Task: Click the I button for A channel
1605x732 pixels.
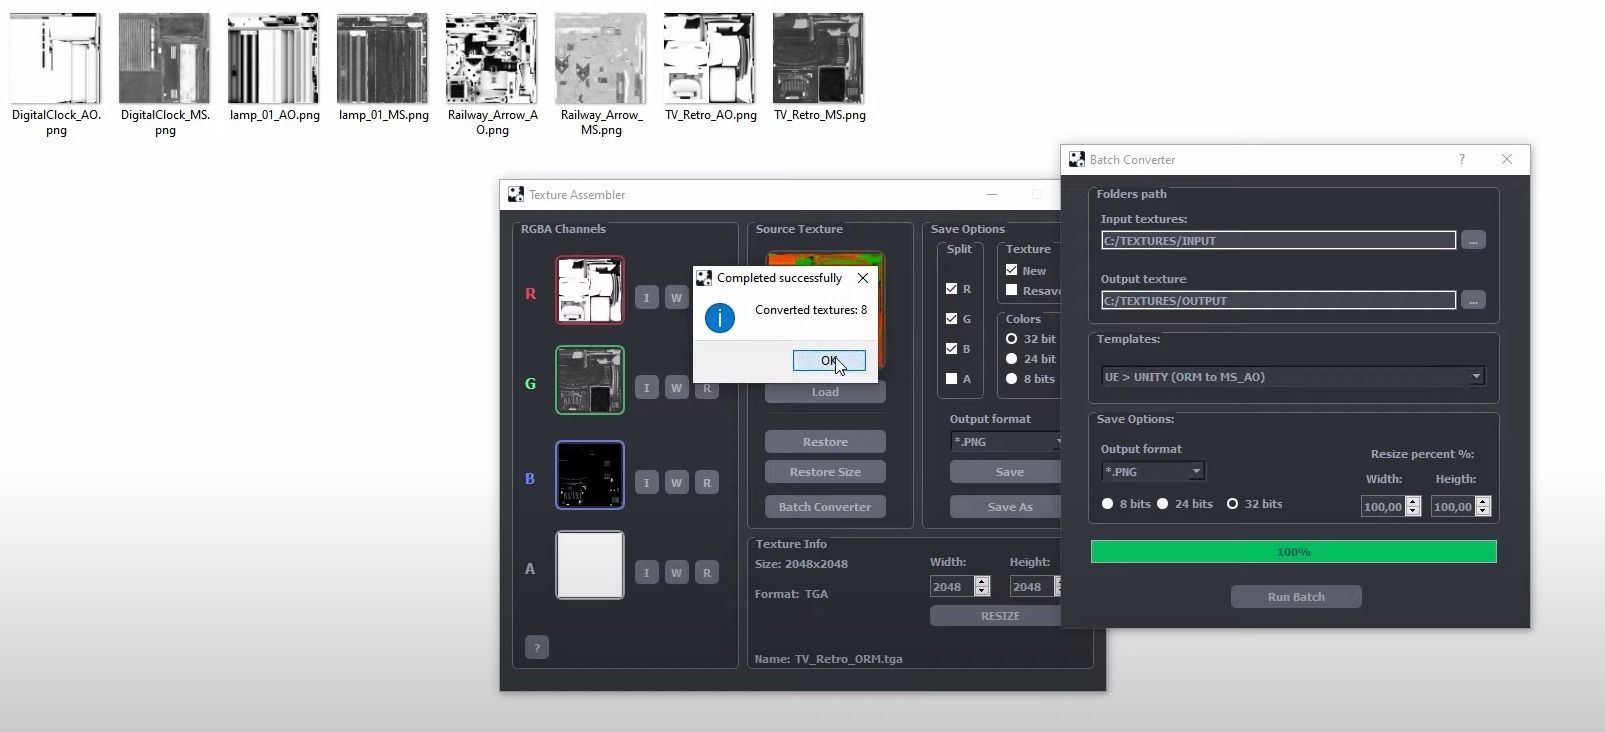Action: coord(646,572)
